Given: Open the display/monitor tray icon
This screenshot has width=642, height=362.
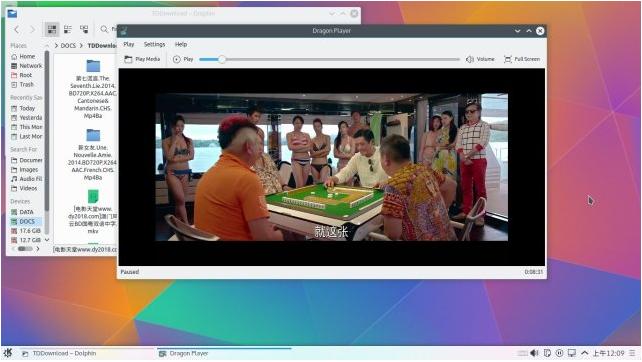Looking at the screenshot, I should coord(572,353).
